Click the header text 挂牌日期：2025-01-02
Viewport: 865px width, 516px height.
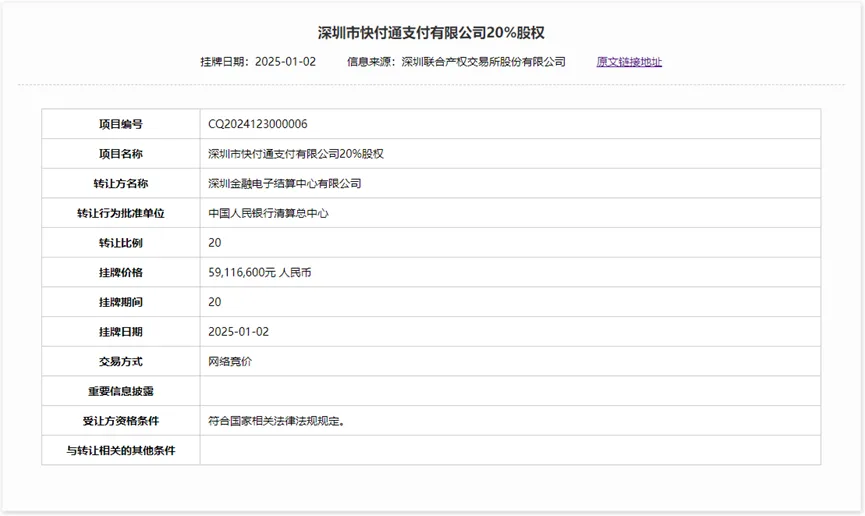coord(258,62)
